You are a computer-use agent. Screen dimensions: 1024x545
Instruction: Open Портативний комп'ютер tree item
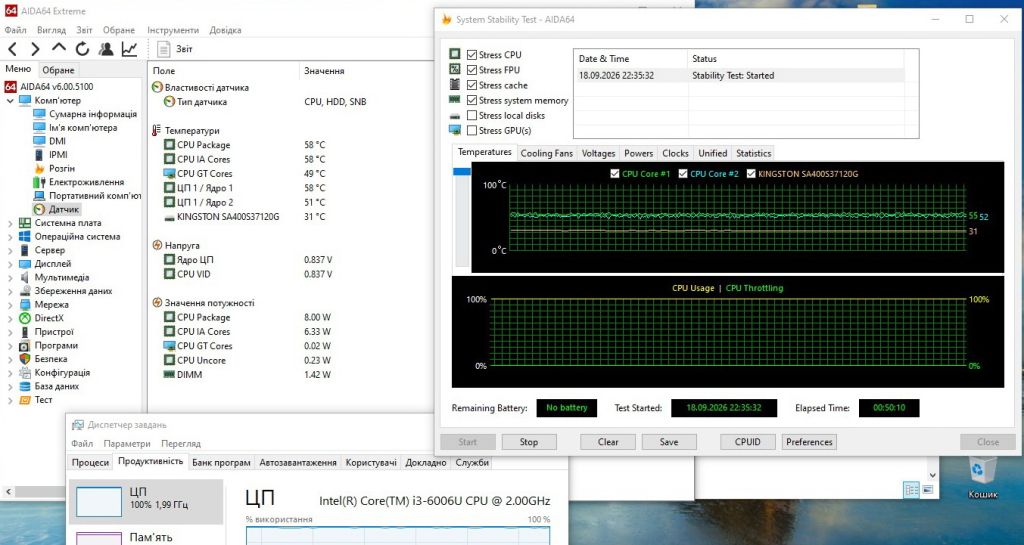click(x=95, y=196)
